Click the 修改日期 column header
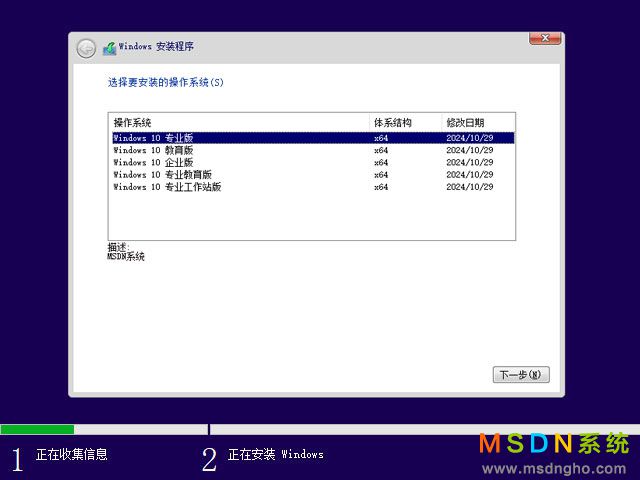The image size is (640, 480). [478, 122]
